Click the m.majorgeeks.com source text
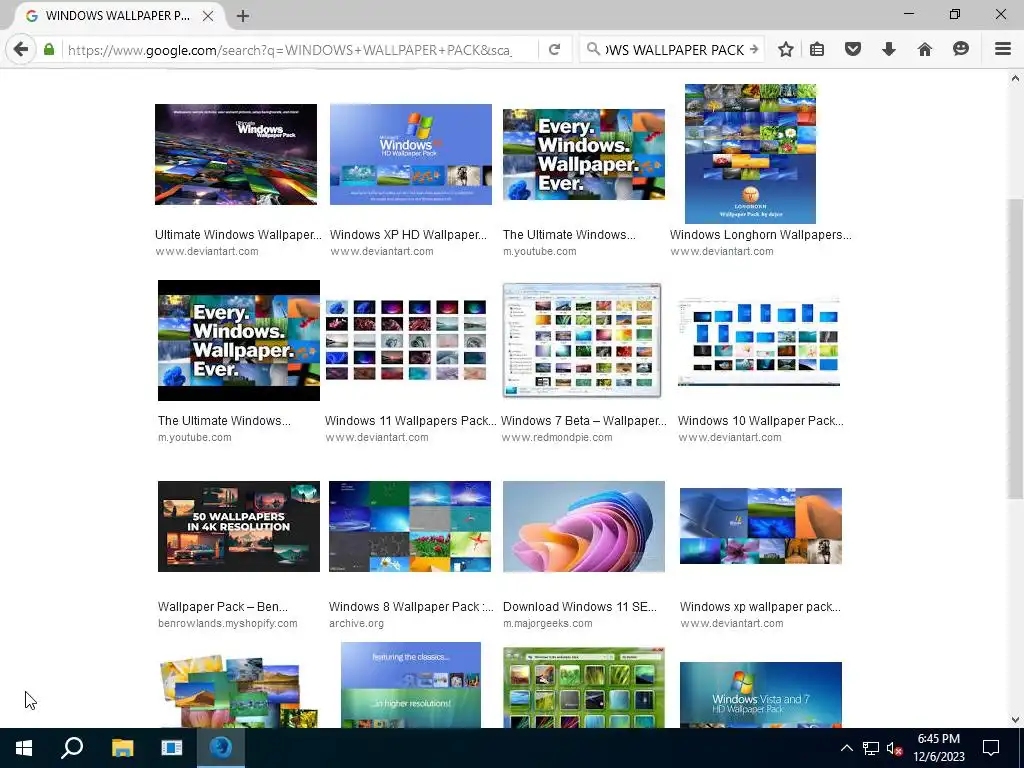The image size is (1024, 768). [x=547, y=624]
